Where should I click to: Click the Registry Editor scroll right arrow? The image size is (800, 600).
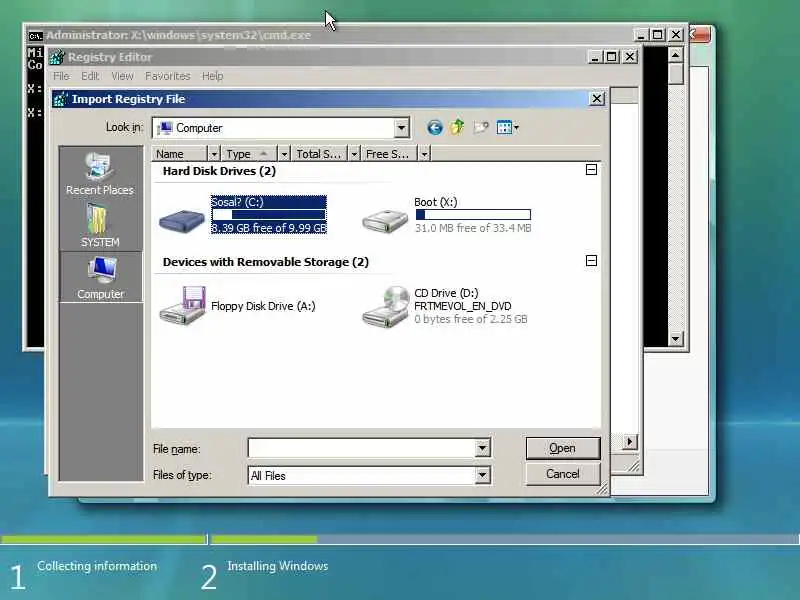coord(630,442)
